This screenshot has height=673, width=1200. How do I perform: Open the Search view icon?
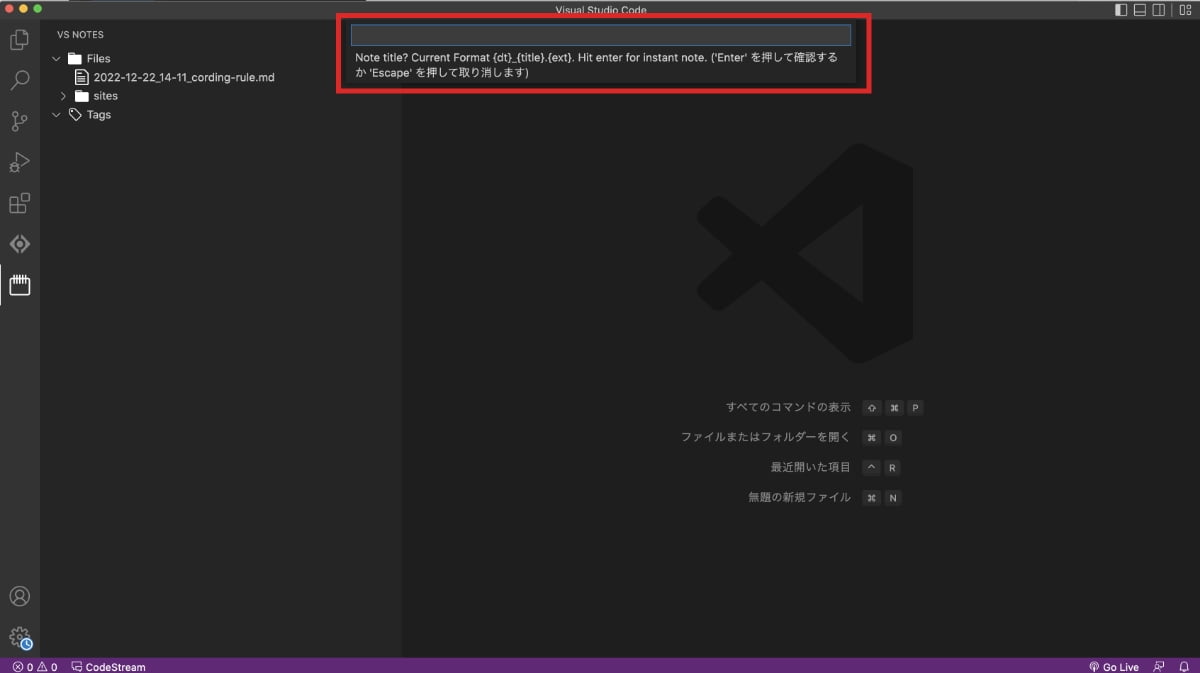point(19,81)
